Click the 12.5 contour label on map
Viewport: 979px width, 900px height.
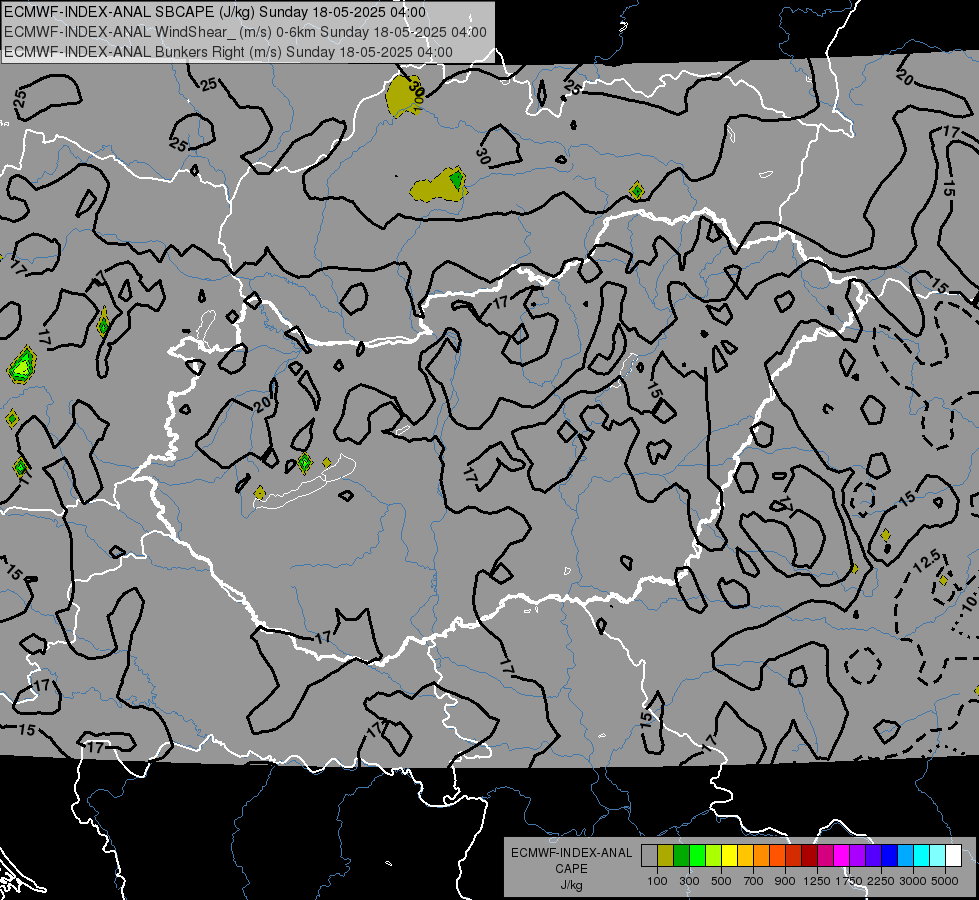coord(927,560)
